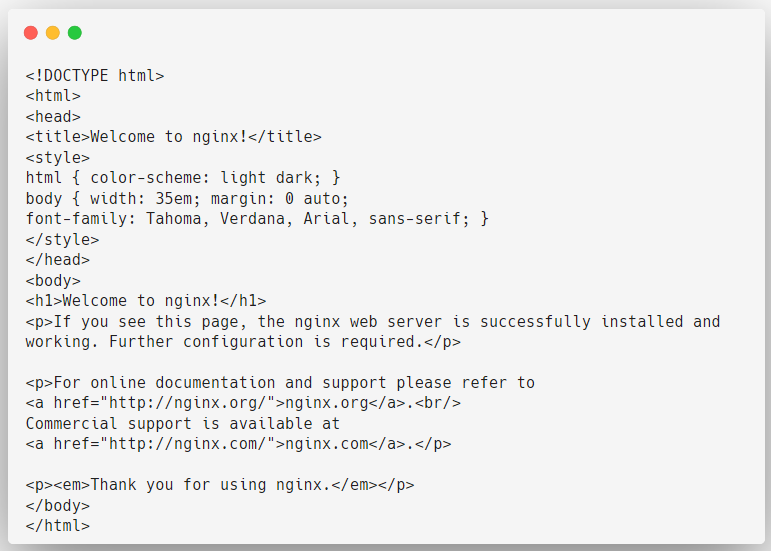The height and width of the screenshot is (551, 771).
Task: Click the closing </head> tag
Action: [58, 260]
